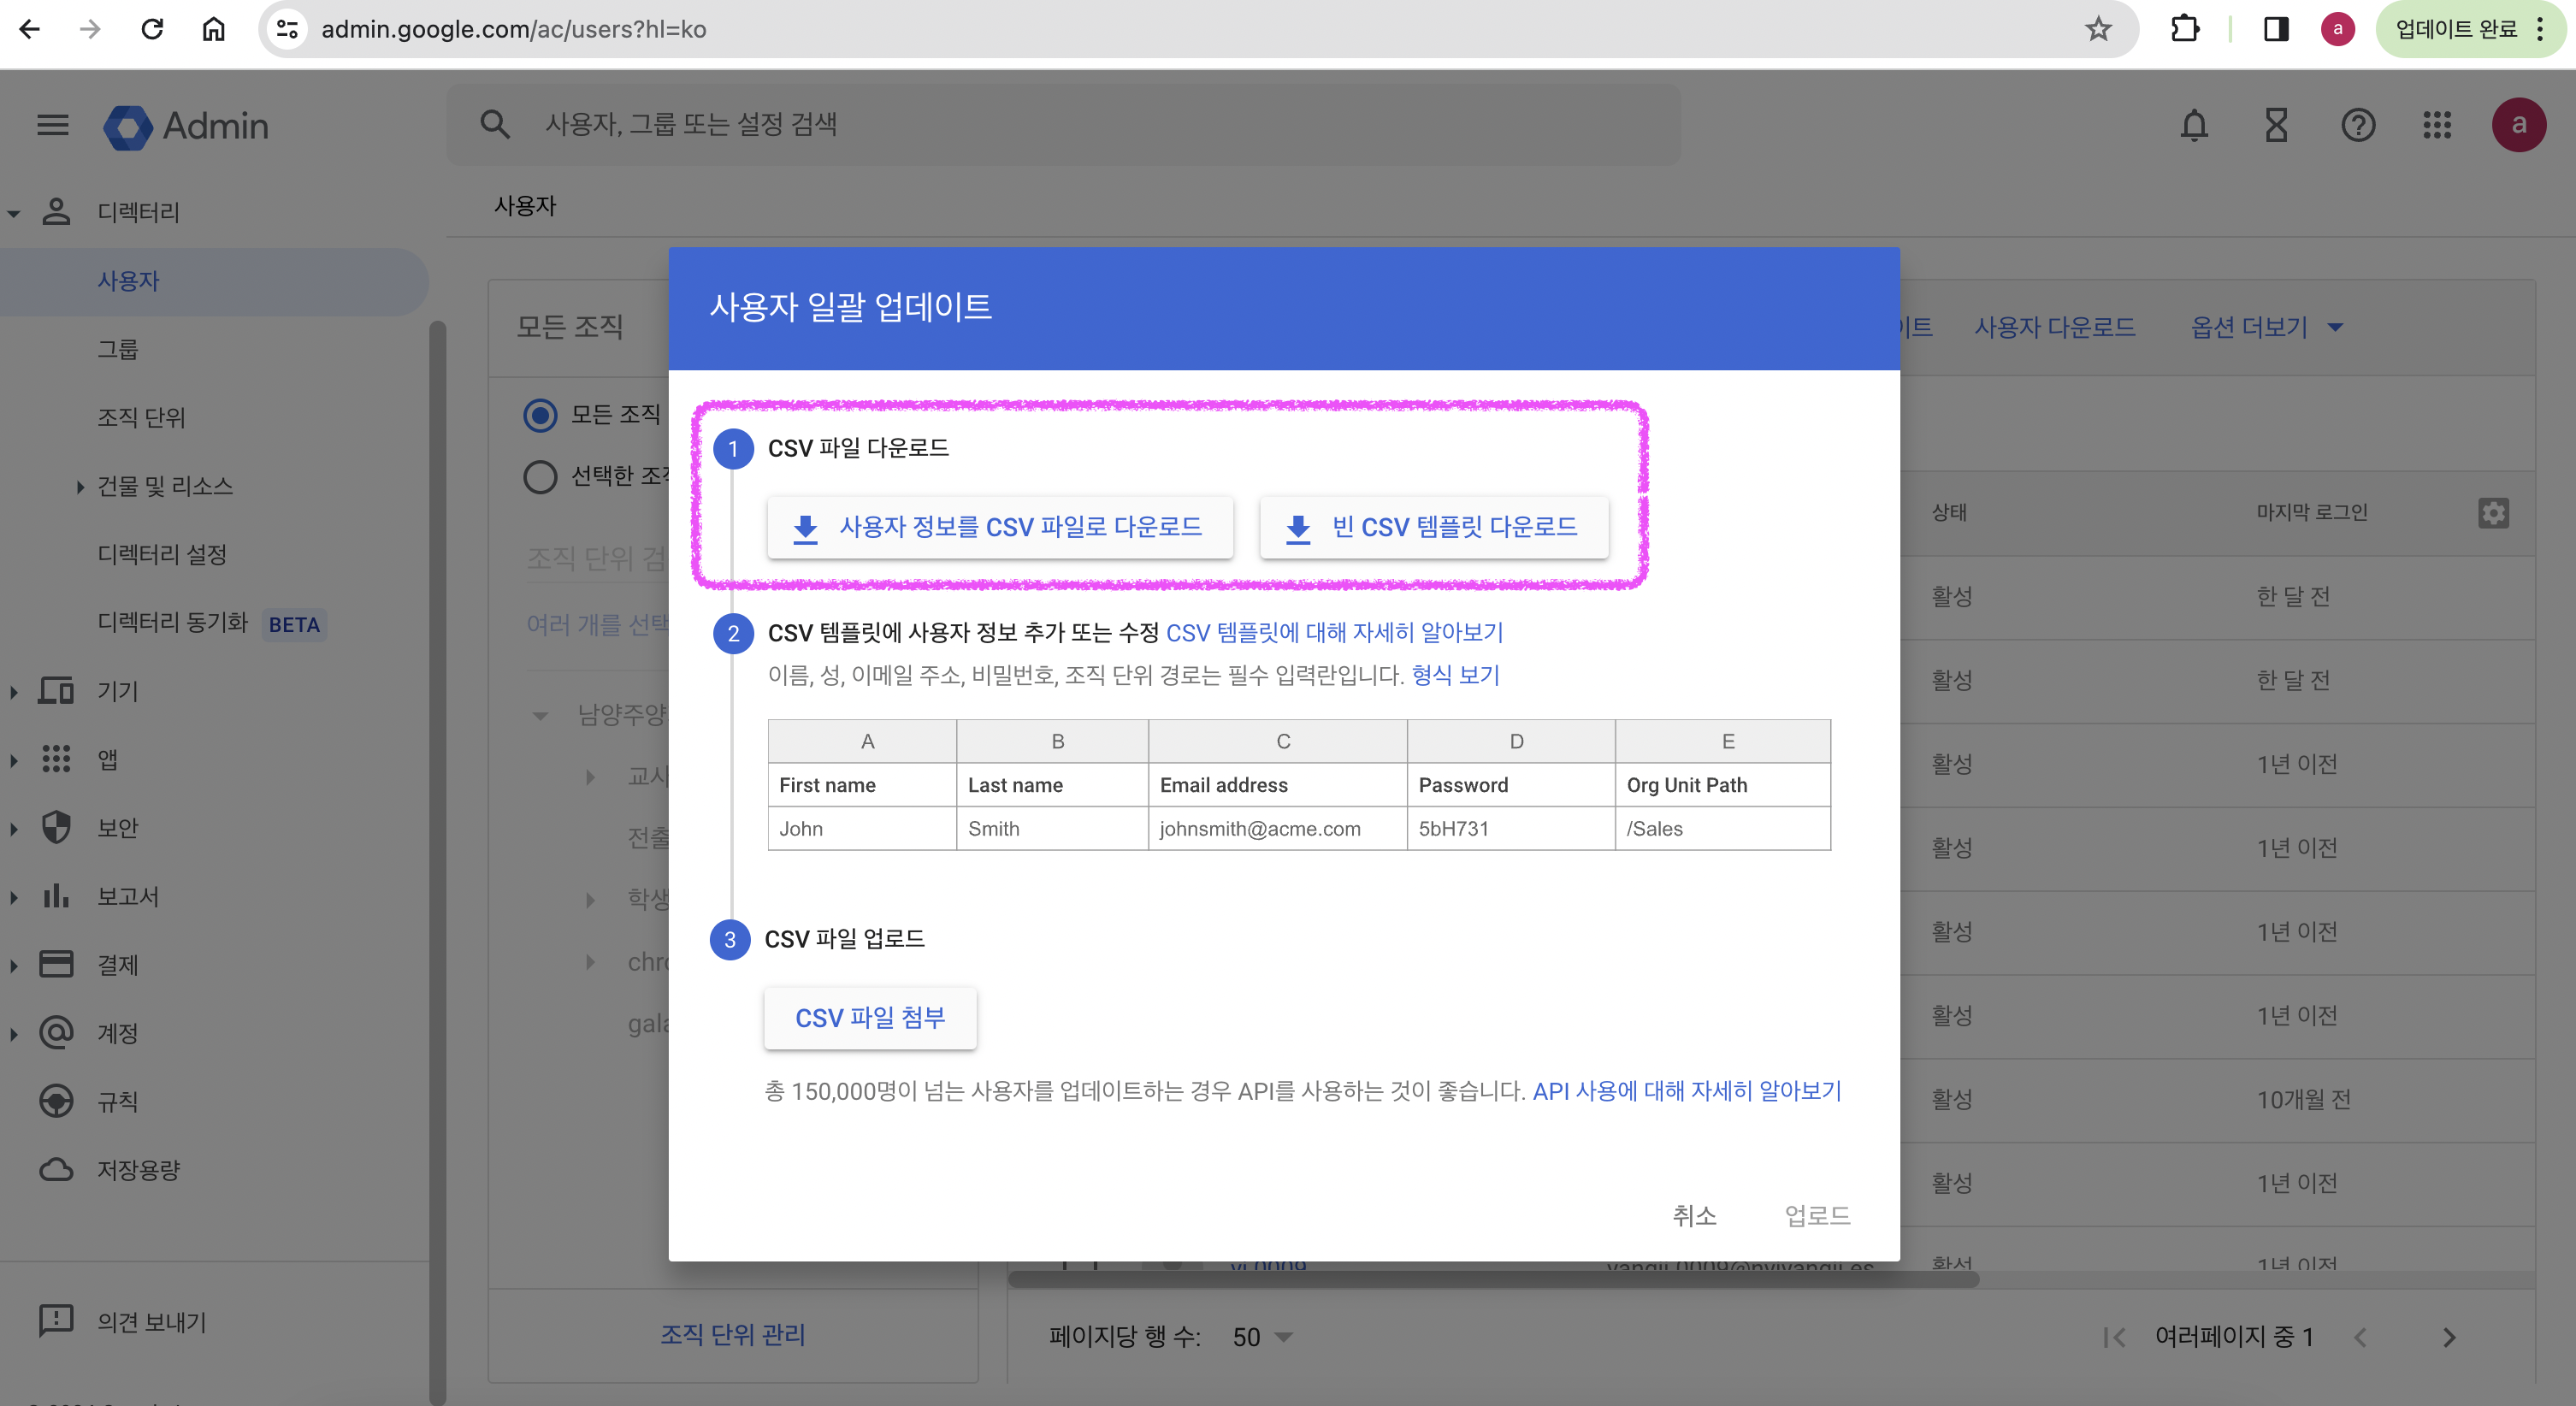Open API 사용에 대해 자세히 알아보기 link

(1686, 1091)
